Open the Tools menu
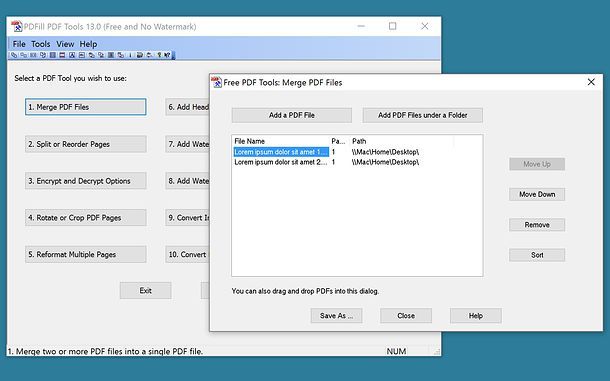Screen dimensions: 610x381 pyautogui.click(x=40, y=44)
